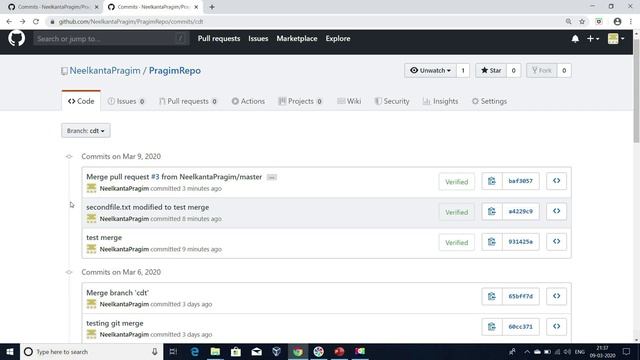The height and width of the screenshot is (360, 640).
Task: Switch to the Issues tab
Action: point(126,101)
